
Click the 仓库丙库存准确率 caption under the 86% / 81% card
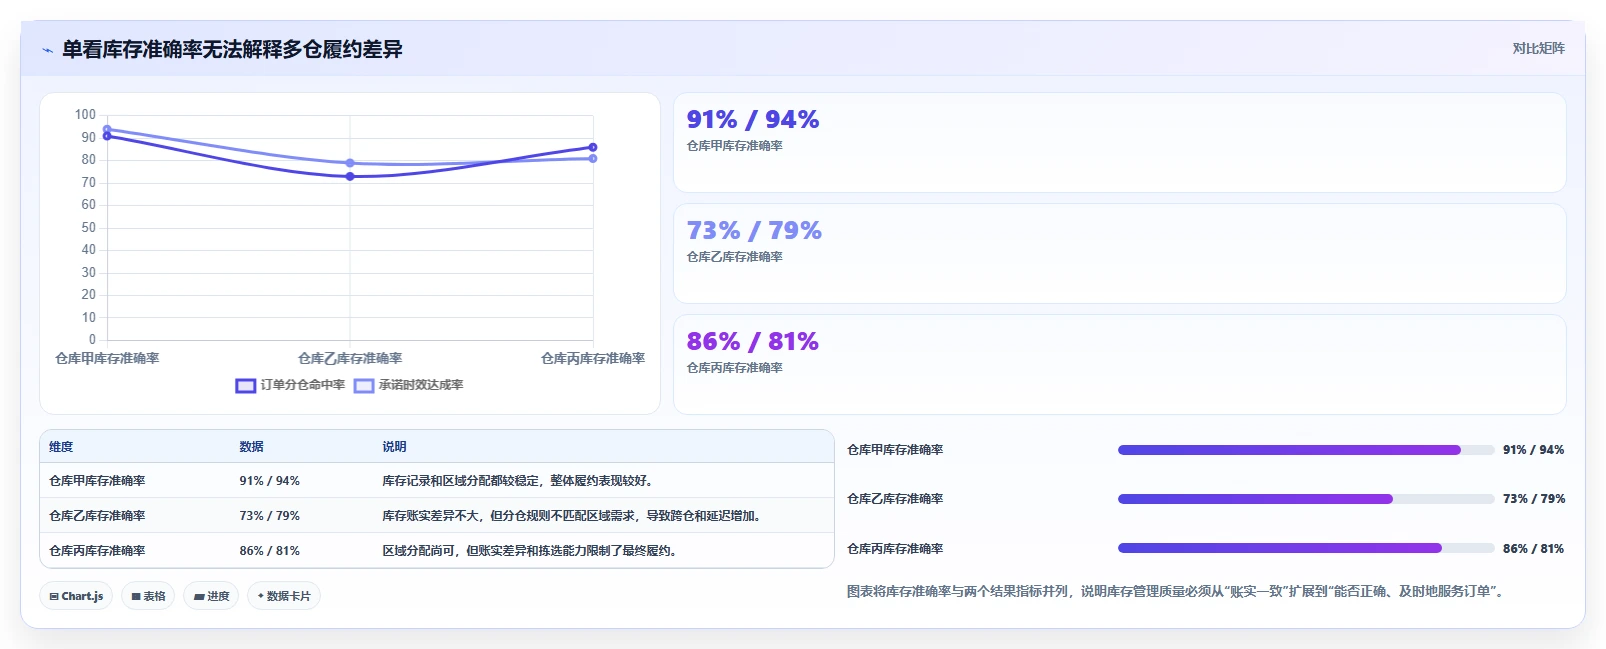click(x=734, y=368)
